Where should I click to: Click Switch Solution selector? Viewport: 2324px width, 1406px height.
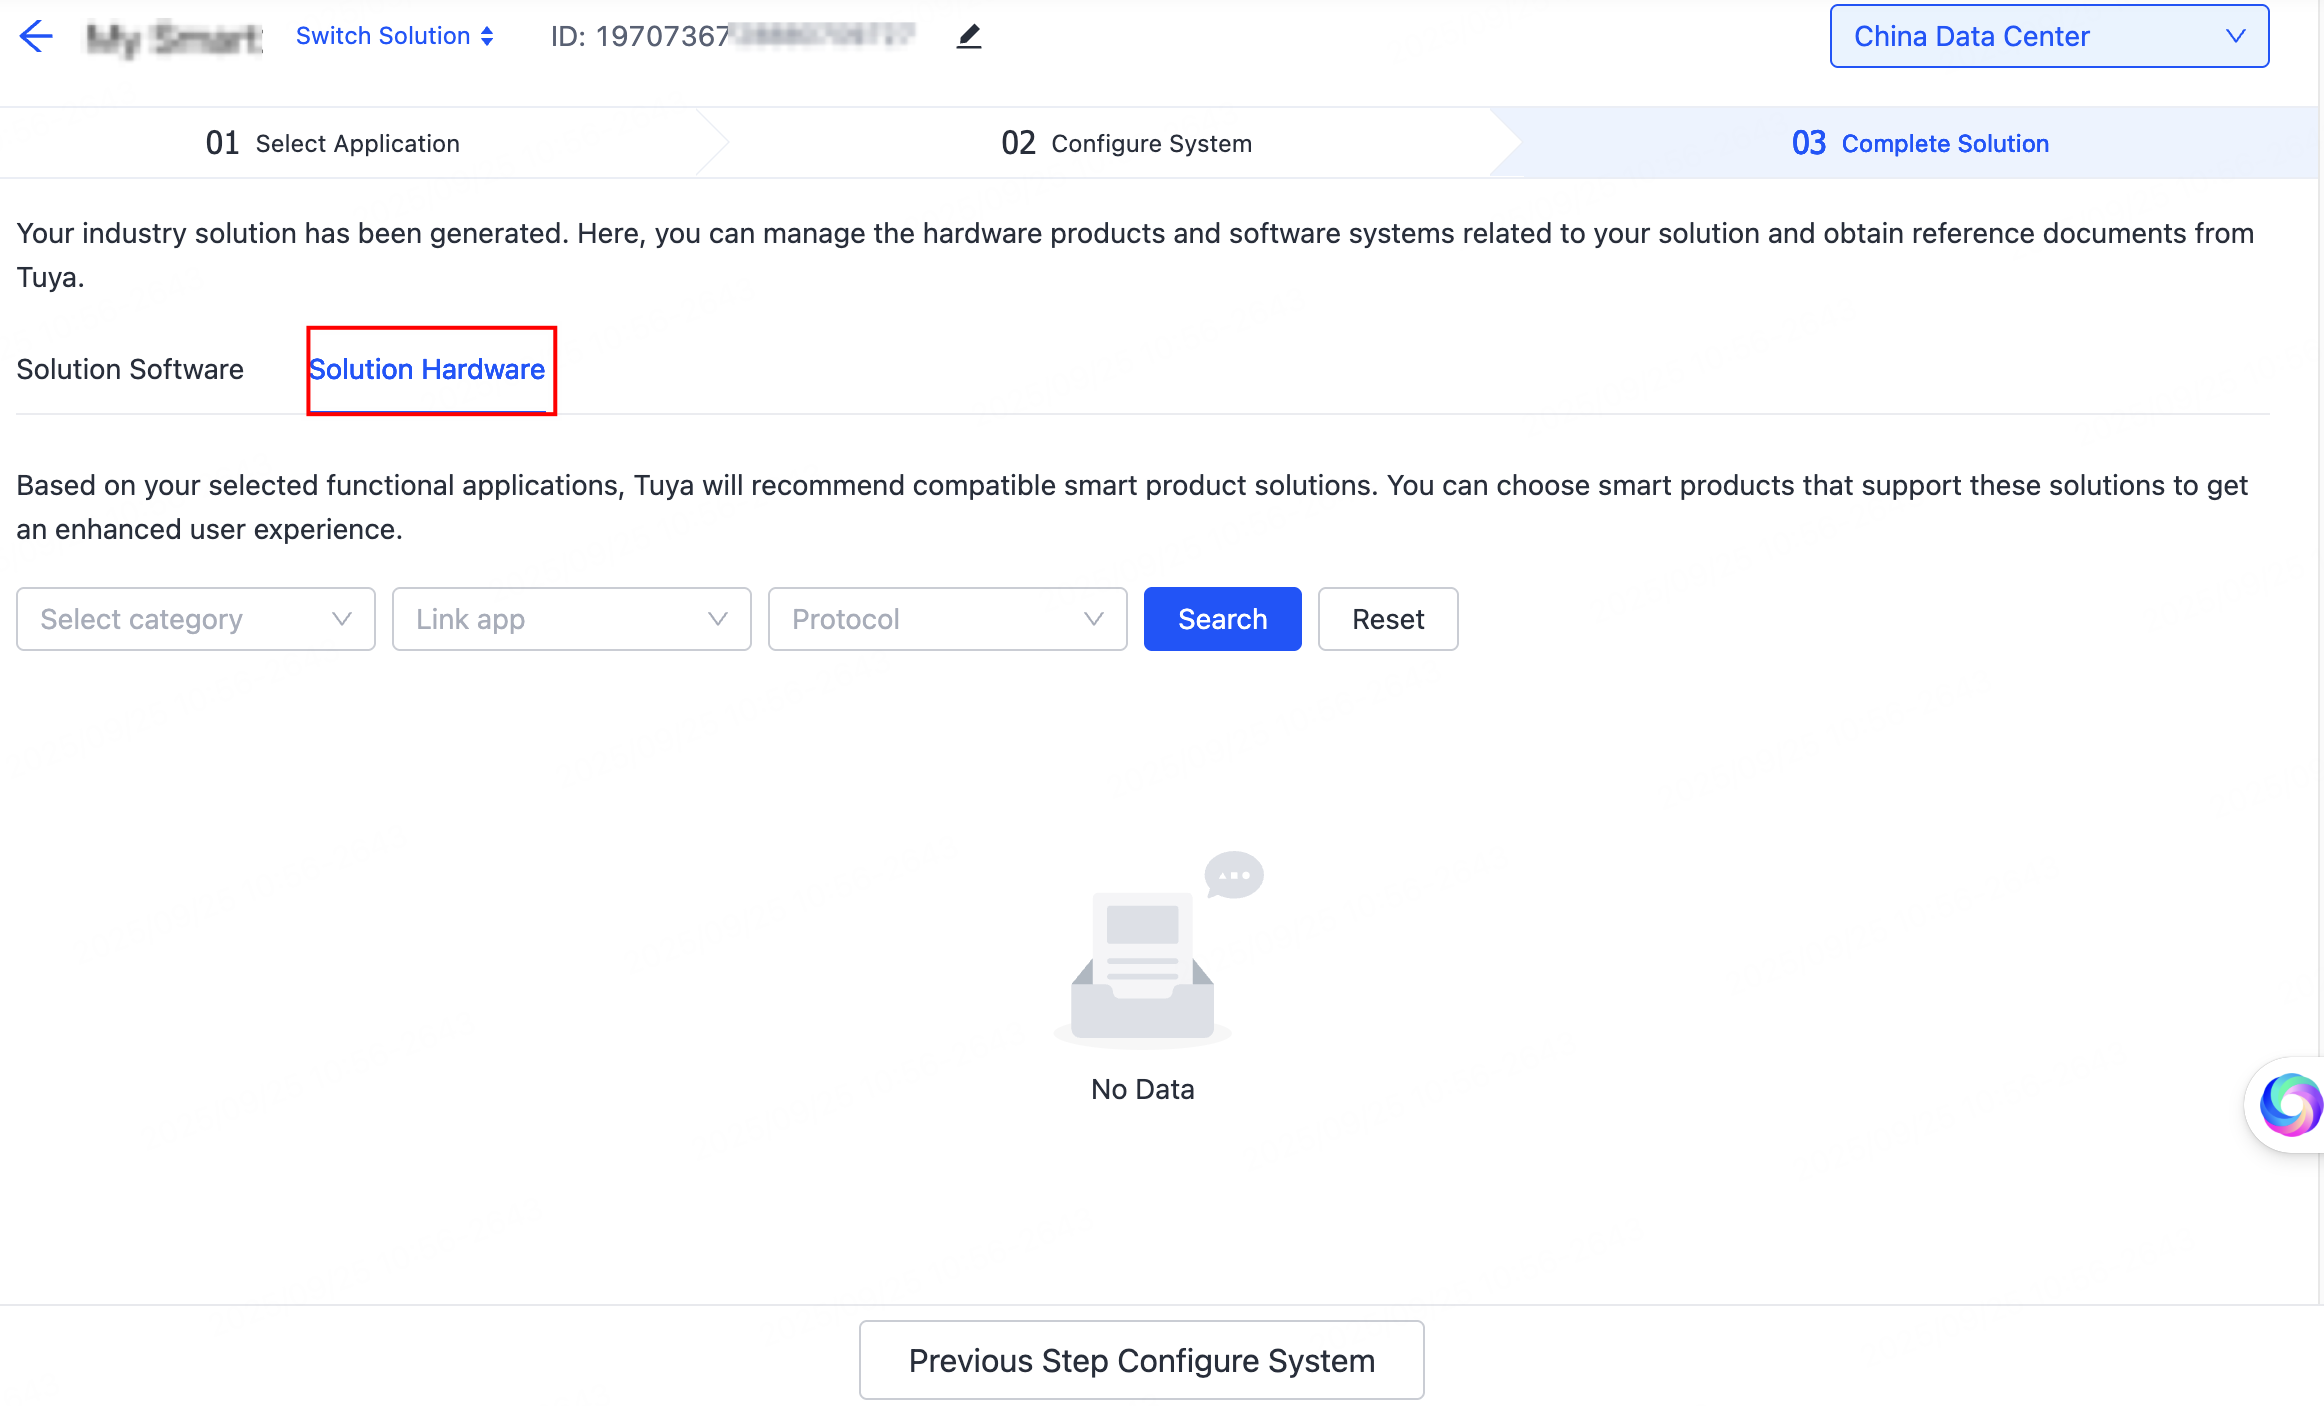(x=394, y=36)
